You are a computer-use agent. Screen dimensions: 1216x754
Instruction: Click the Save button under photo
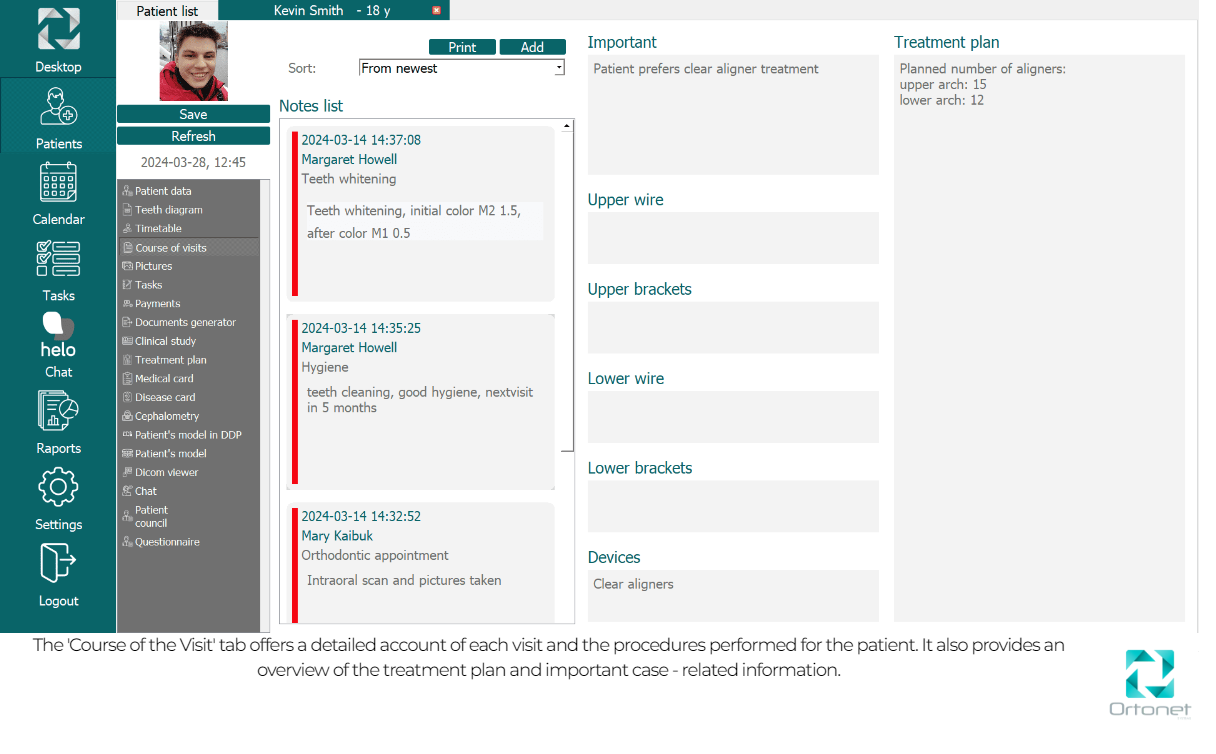tap(193, 115)
